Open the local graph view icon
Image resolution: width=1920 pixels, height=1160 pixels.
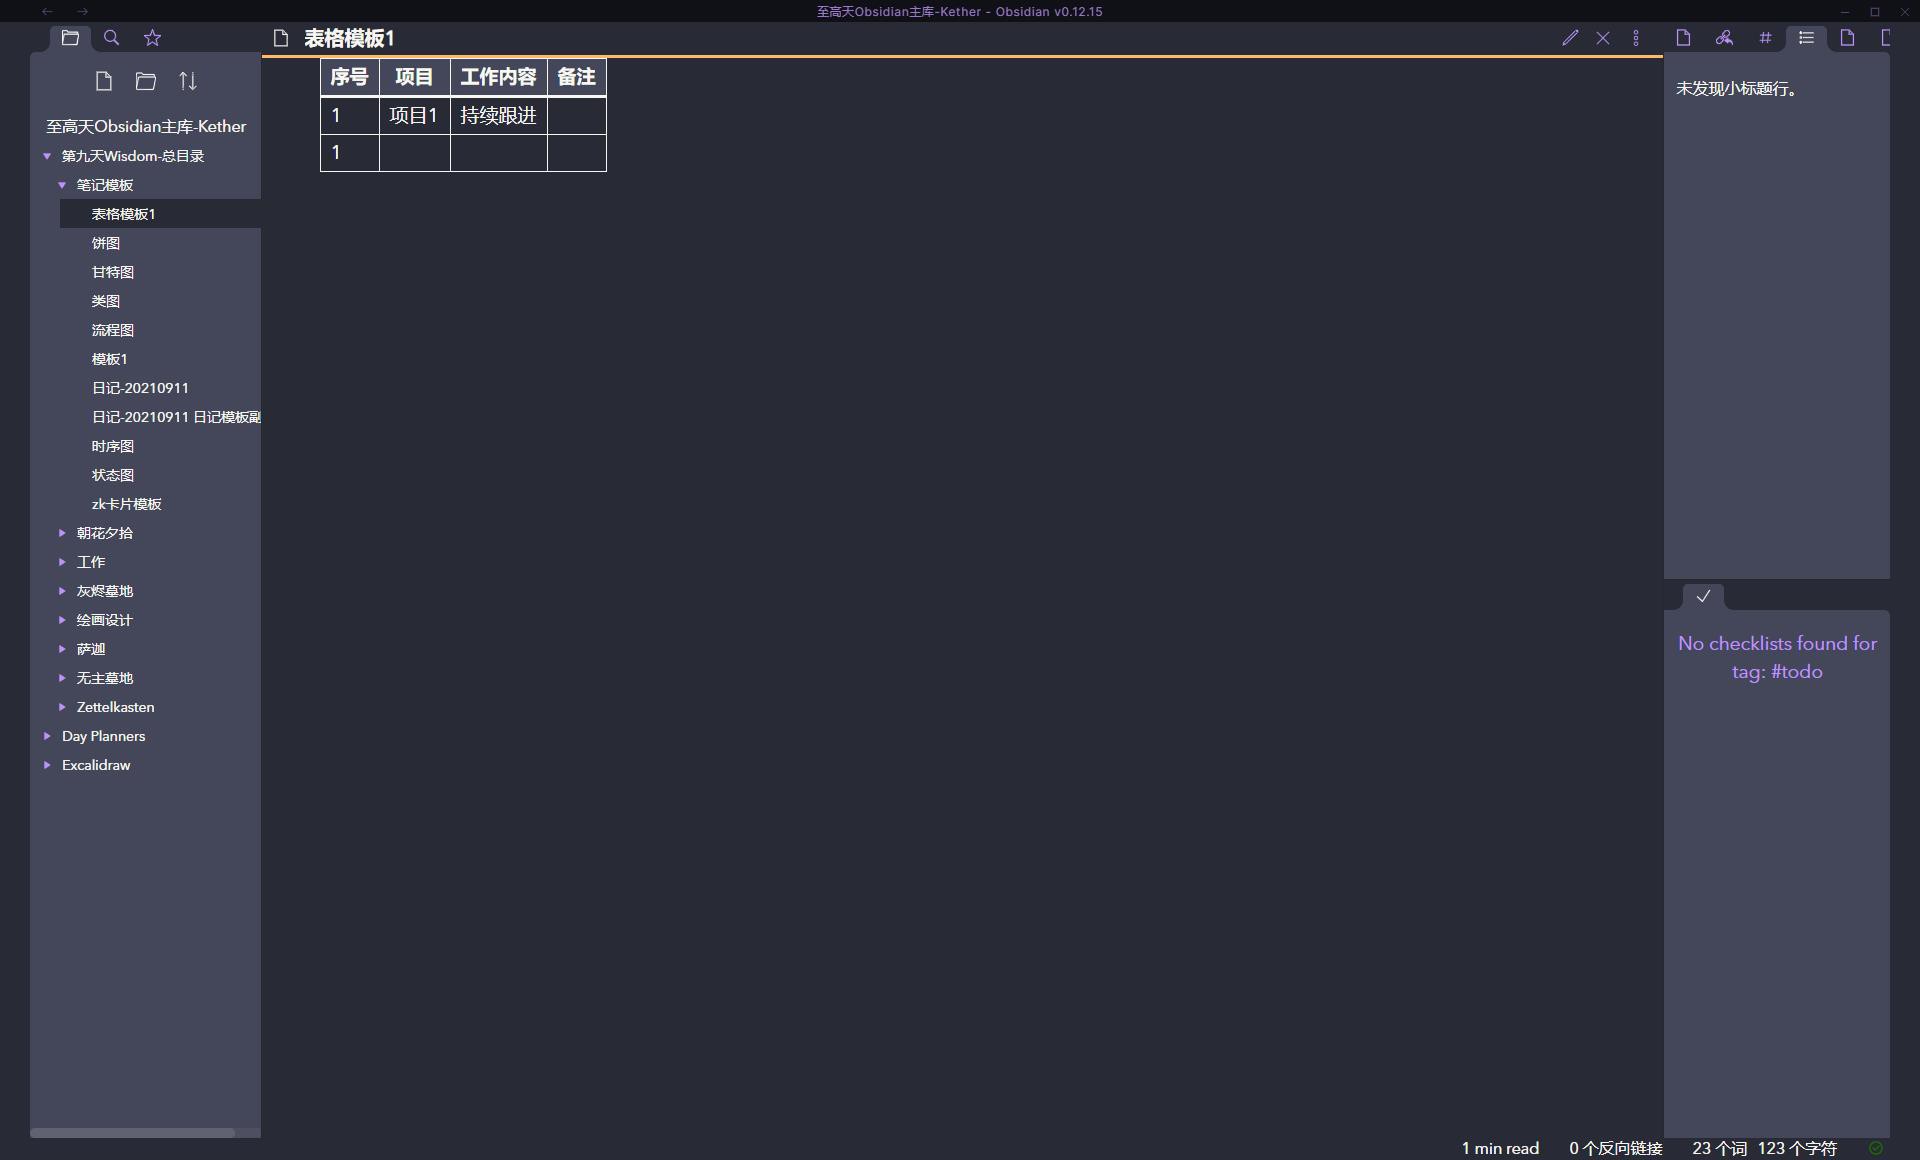click(1724, 38)
